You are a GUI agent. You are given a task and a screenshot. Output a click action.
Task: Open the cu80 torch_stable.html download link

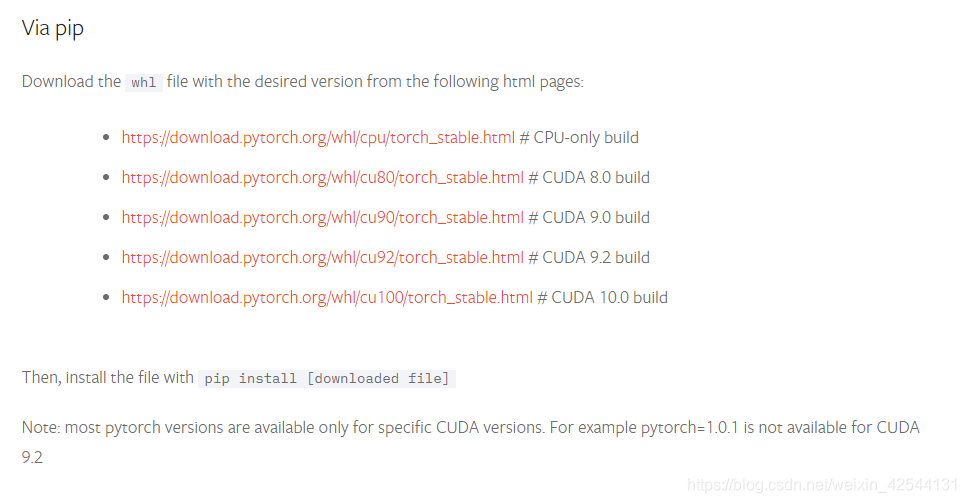tap(322, 178)
